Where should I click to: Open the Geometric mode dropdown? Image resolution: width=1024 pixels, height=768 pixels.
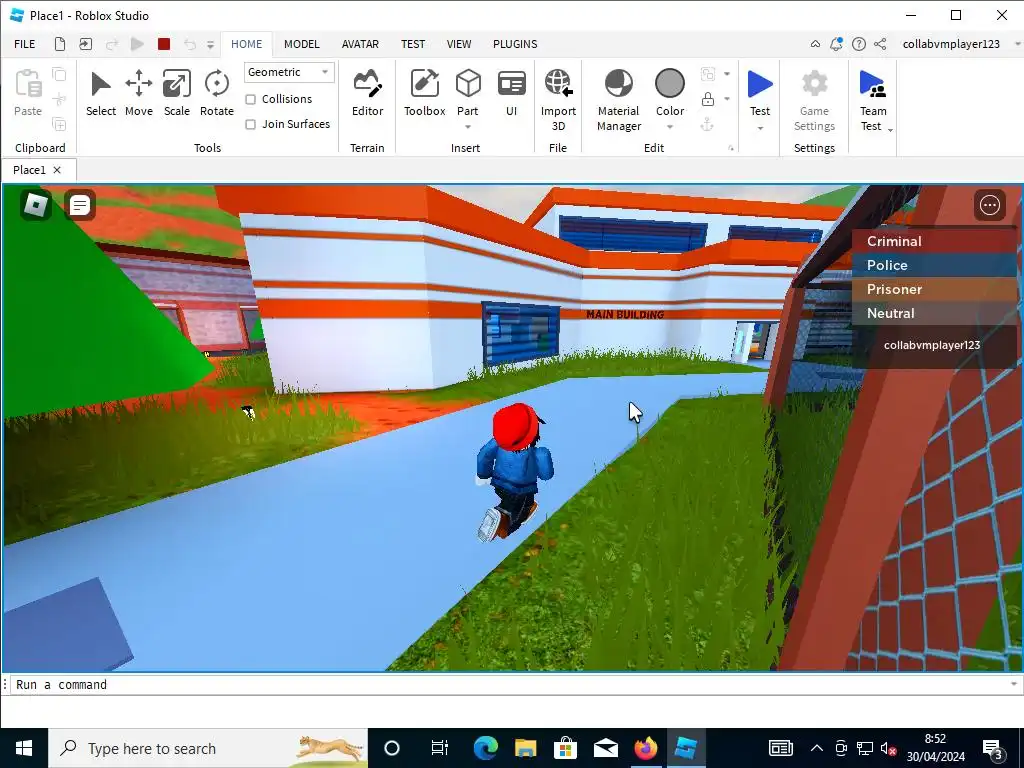[289, 72]
